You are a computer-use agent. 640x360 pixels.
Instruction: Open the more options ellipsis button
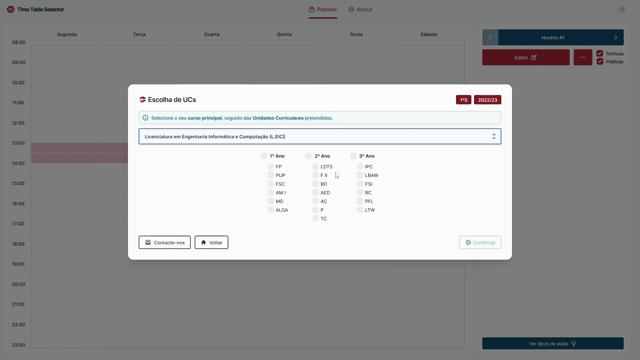[x=582, y=57]
